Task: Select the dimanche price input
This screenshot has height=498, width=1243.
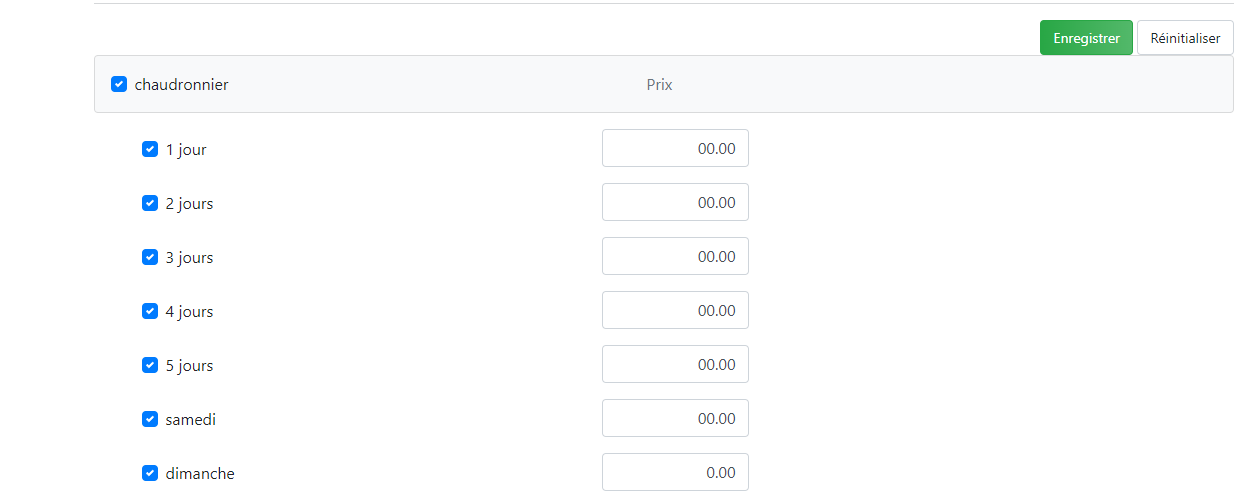Action: [x=675, y=472]
